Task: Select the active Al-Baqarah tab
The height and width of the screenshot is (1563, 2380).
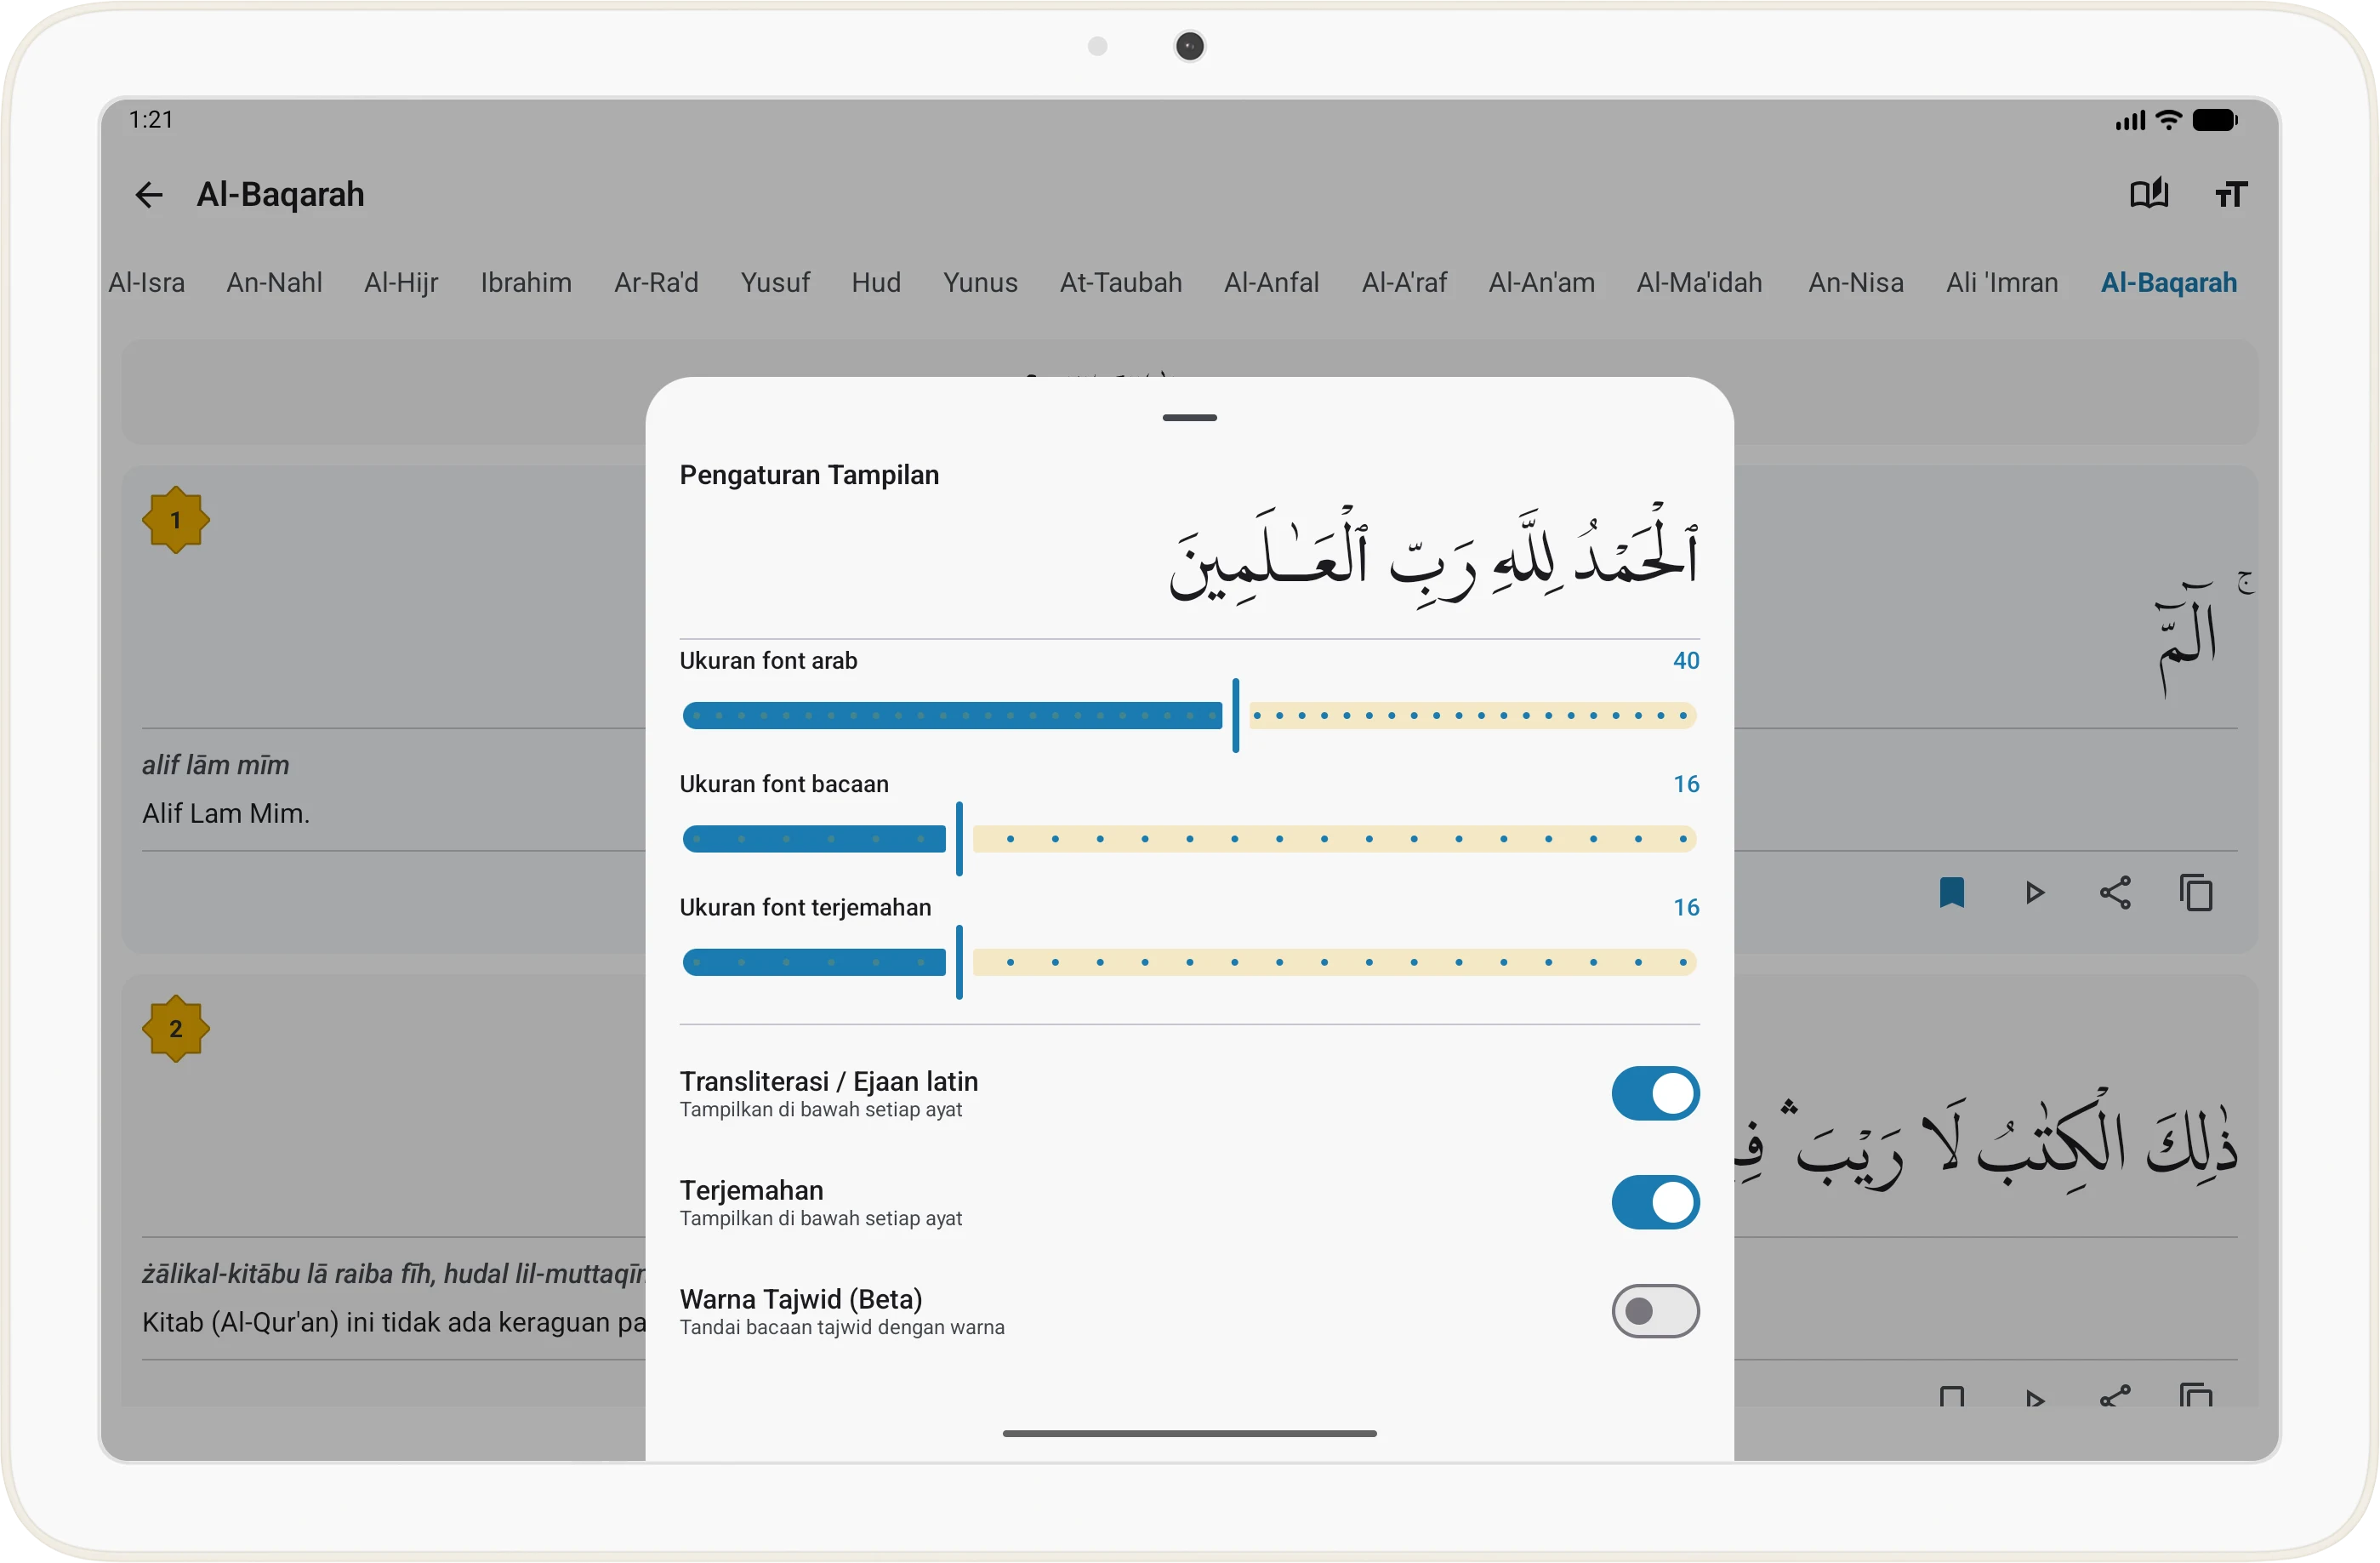Action: 2168,283
